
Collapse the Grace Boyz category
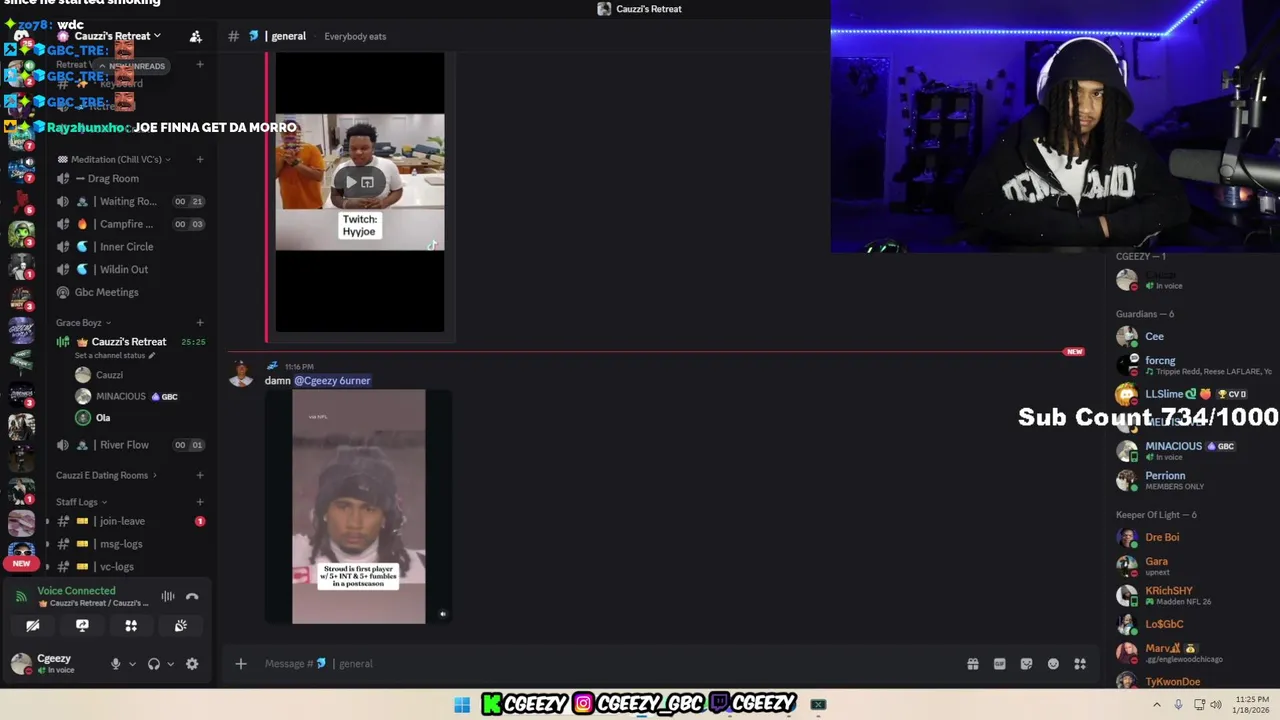click(84, 323)
